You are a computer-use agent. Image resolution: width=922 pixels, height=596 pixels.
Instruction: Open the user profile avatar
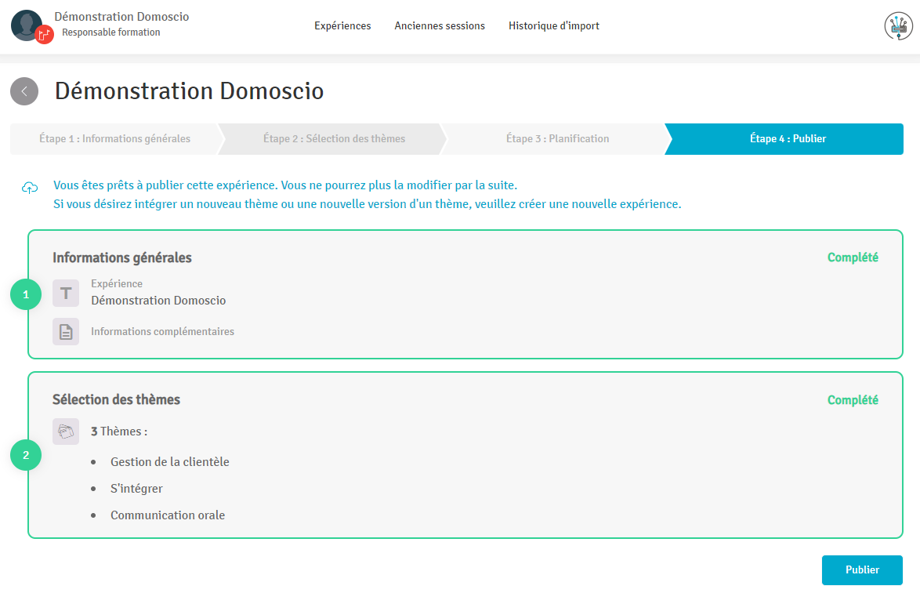(x=27, y=25)
